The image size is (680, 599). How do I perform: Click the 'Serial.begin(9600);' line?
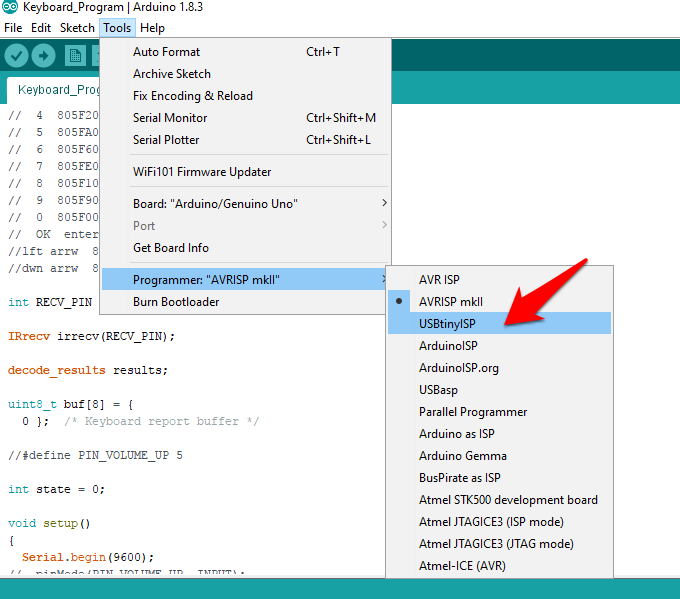tap(88, 557)
